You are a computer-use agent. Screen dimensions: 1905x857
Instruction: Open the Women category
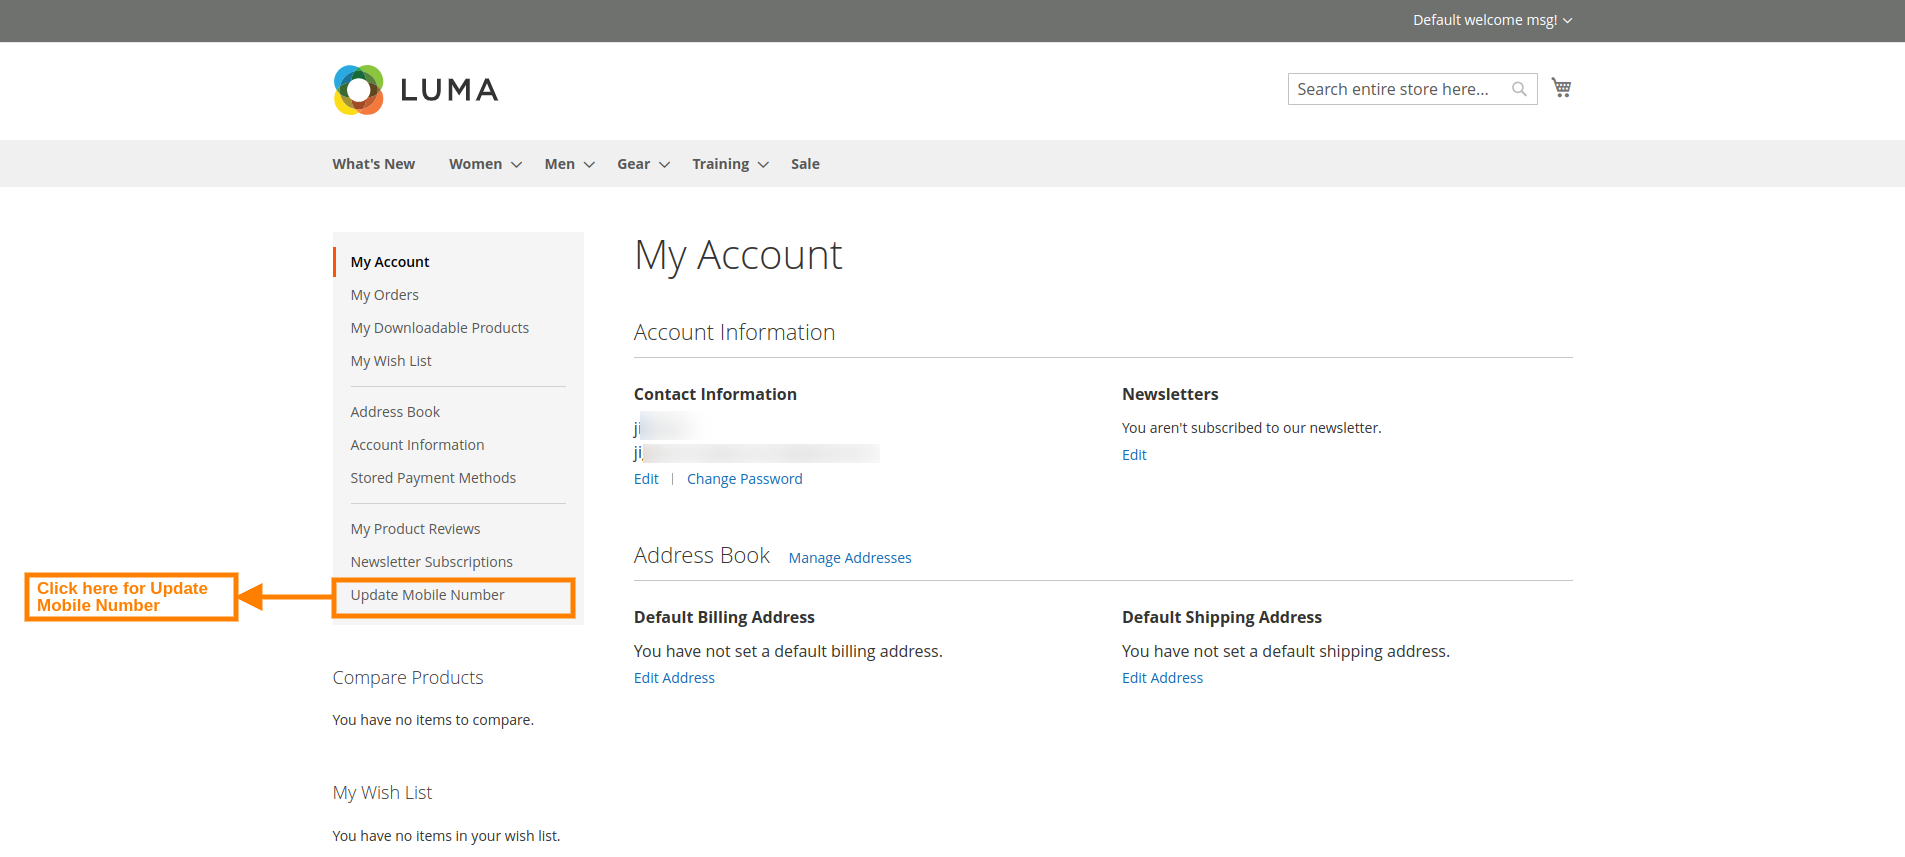pyautogui.click(x=475, y=164)
